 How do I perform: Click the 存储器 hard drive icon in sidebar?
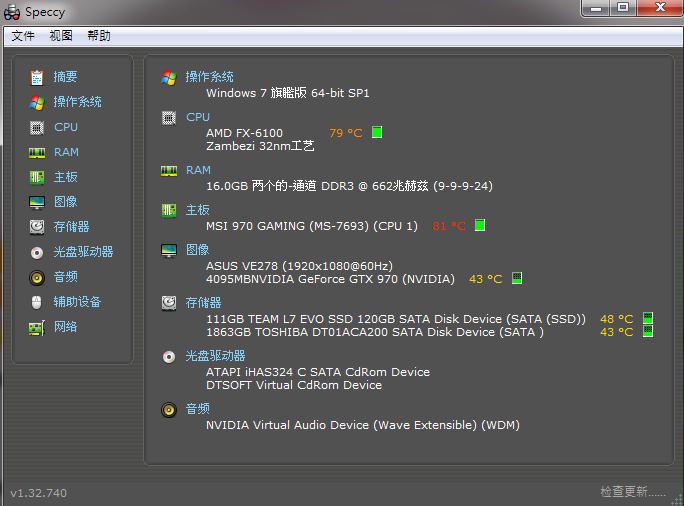(37, 227)
